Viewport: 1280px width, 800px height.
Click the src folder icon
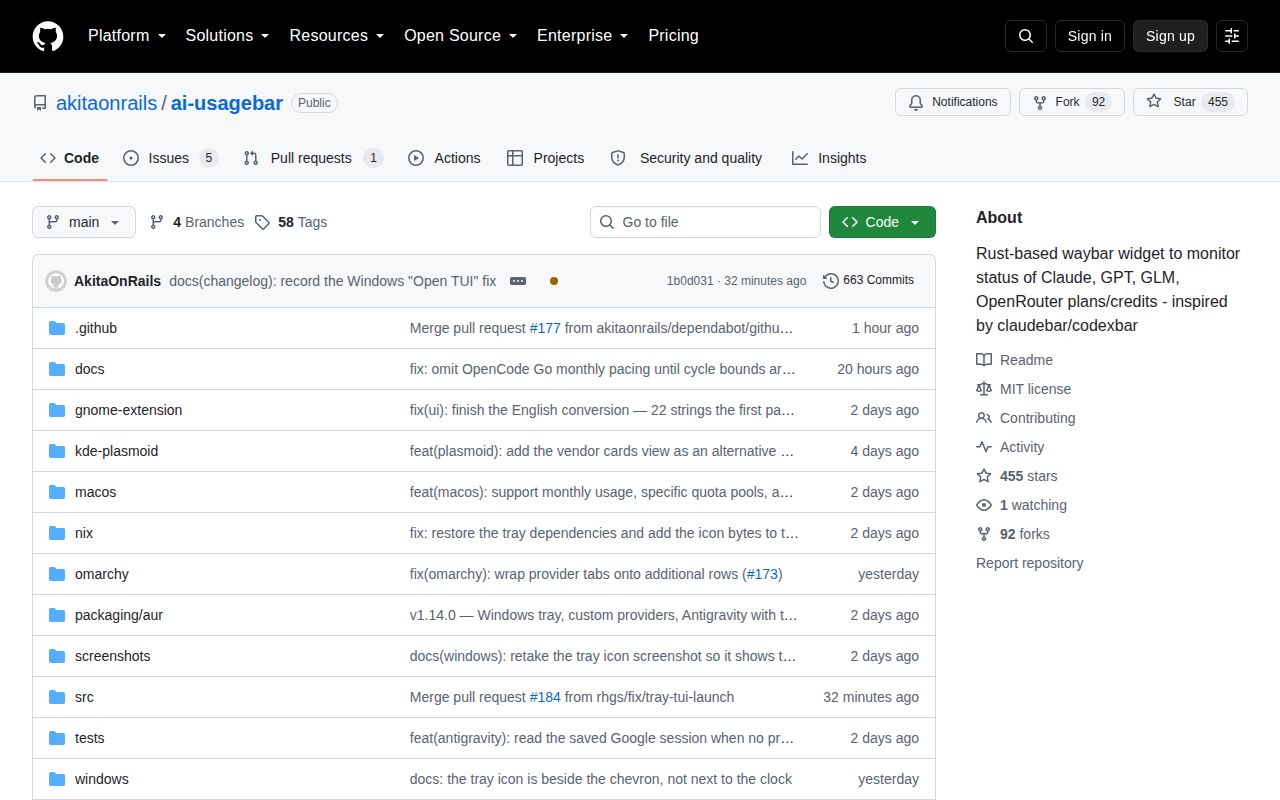(57, 697)
